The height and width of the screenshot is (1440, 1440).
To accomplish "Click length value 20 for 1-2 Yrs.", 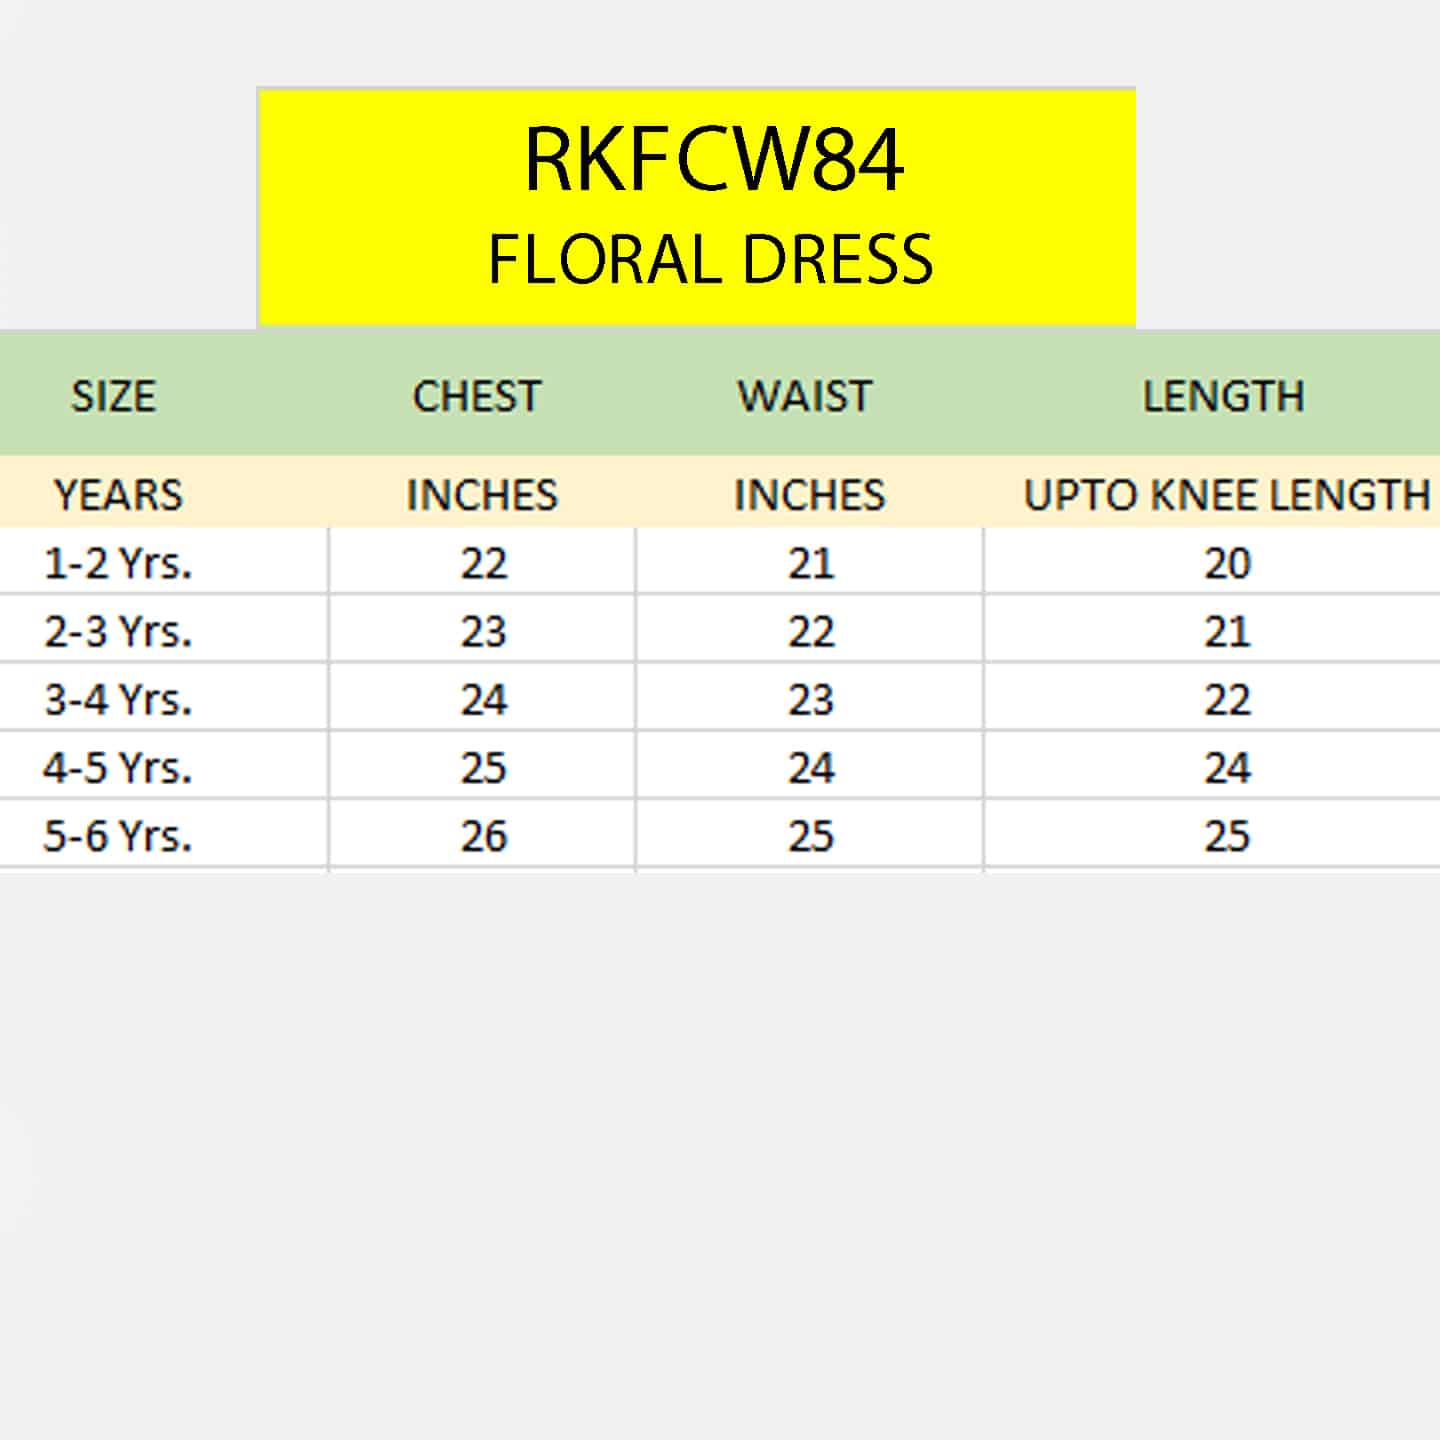I will click(x=1228, y=564).
